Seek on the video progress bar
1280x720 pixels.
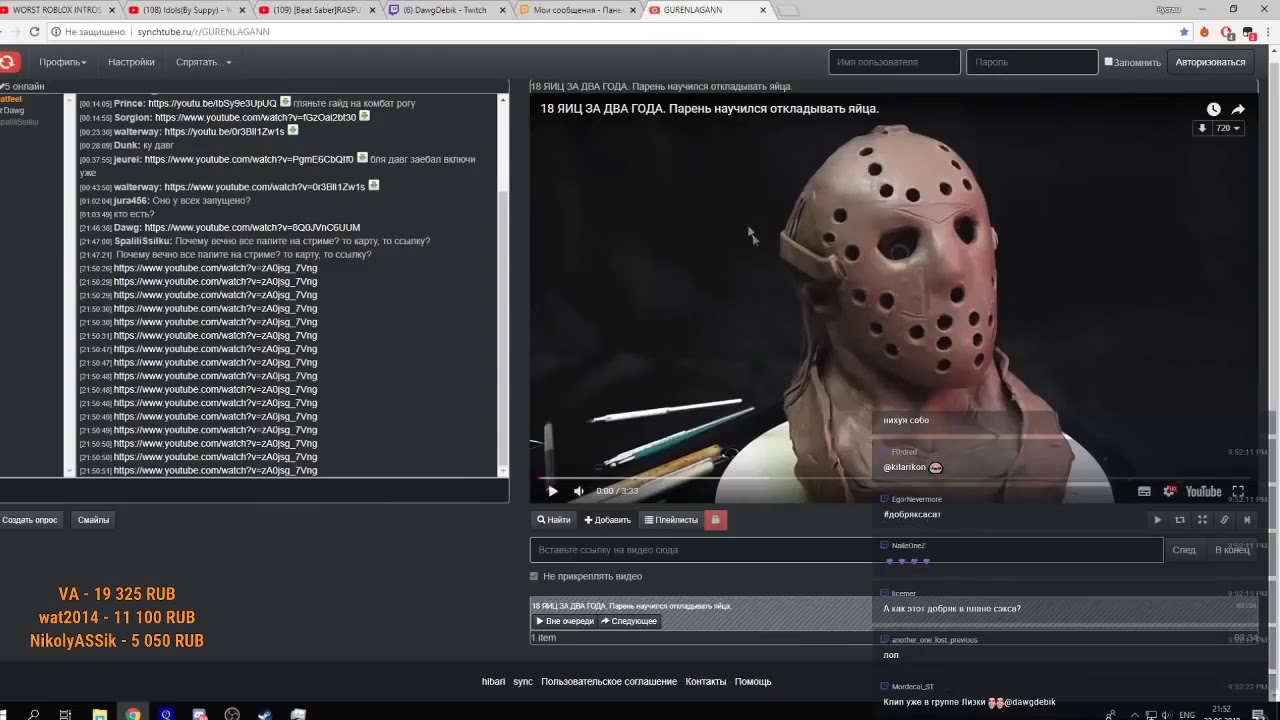tap(894, 477)
